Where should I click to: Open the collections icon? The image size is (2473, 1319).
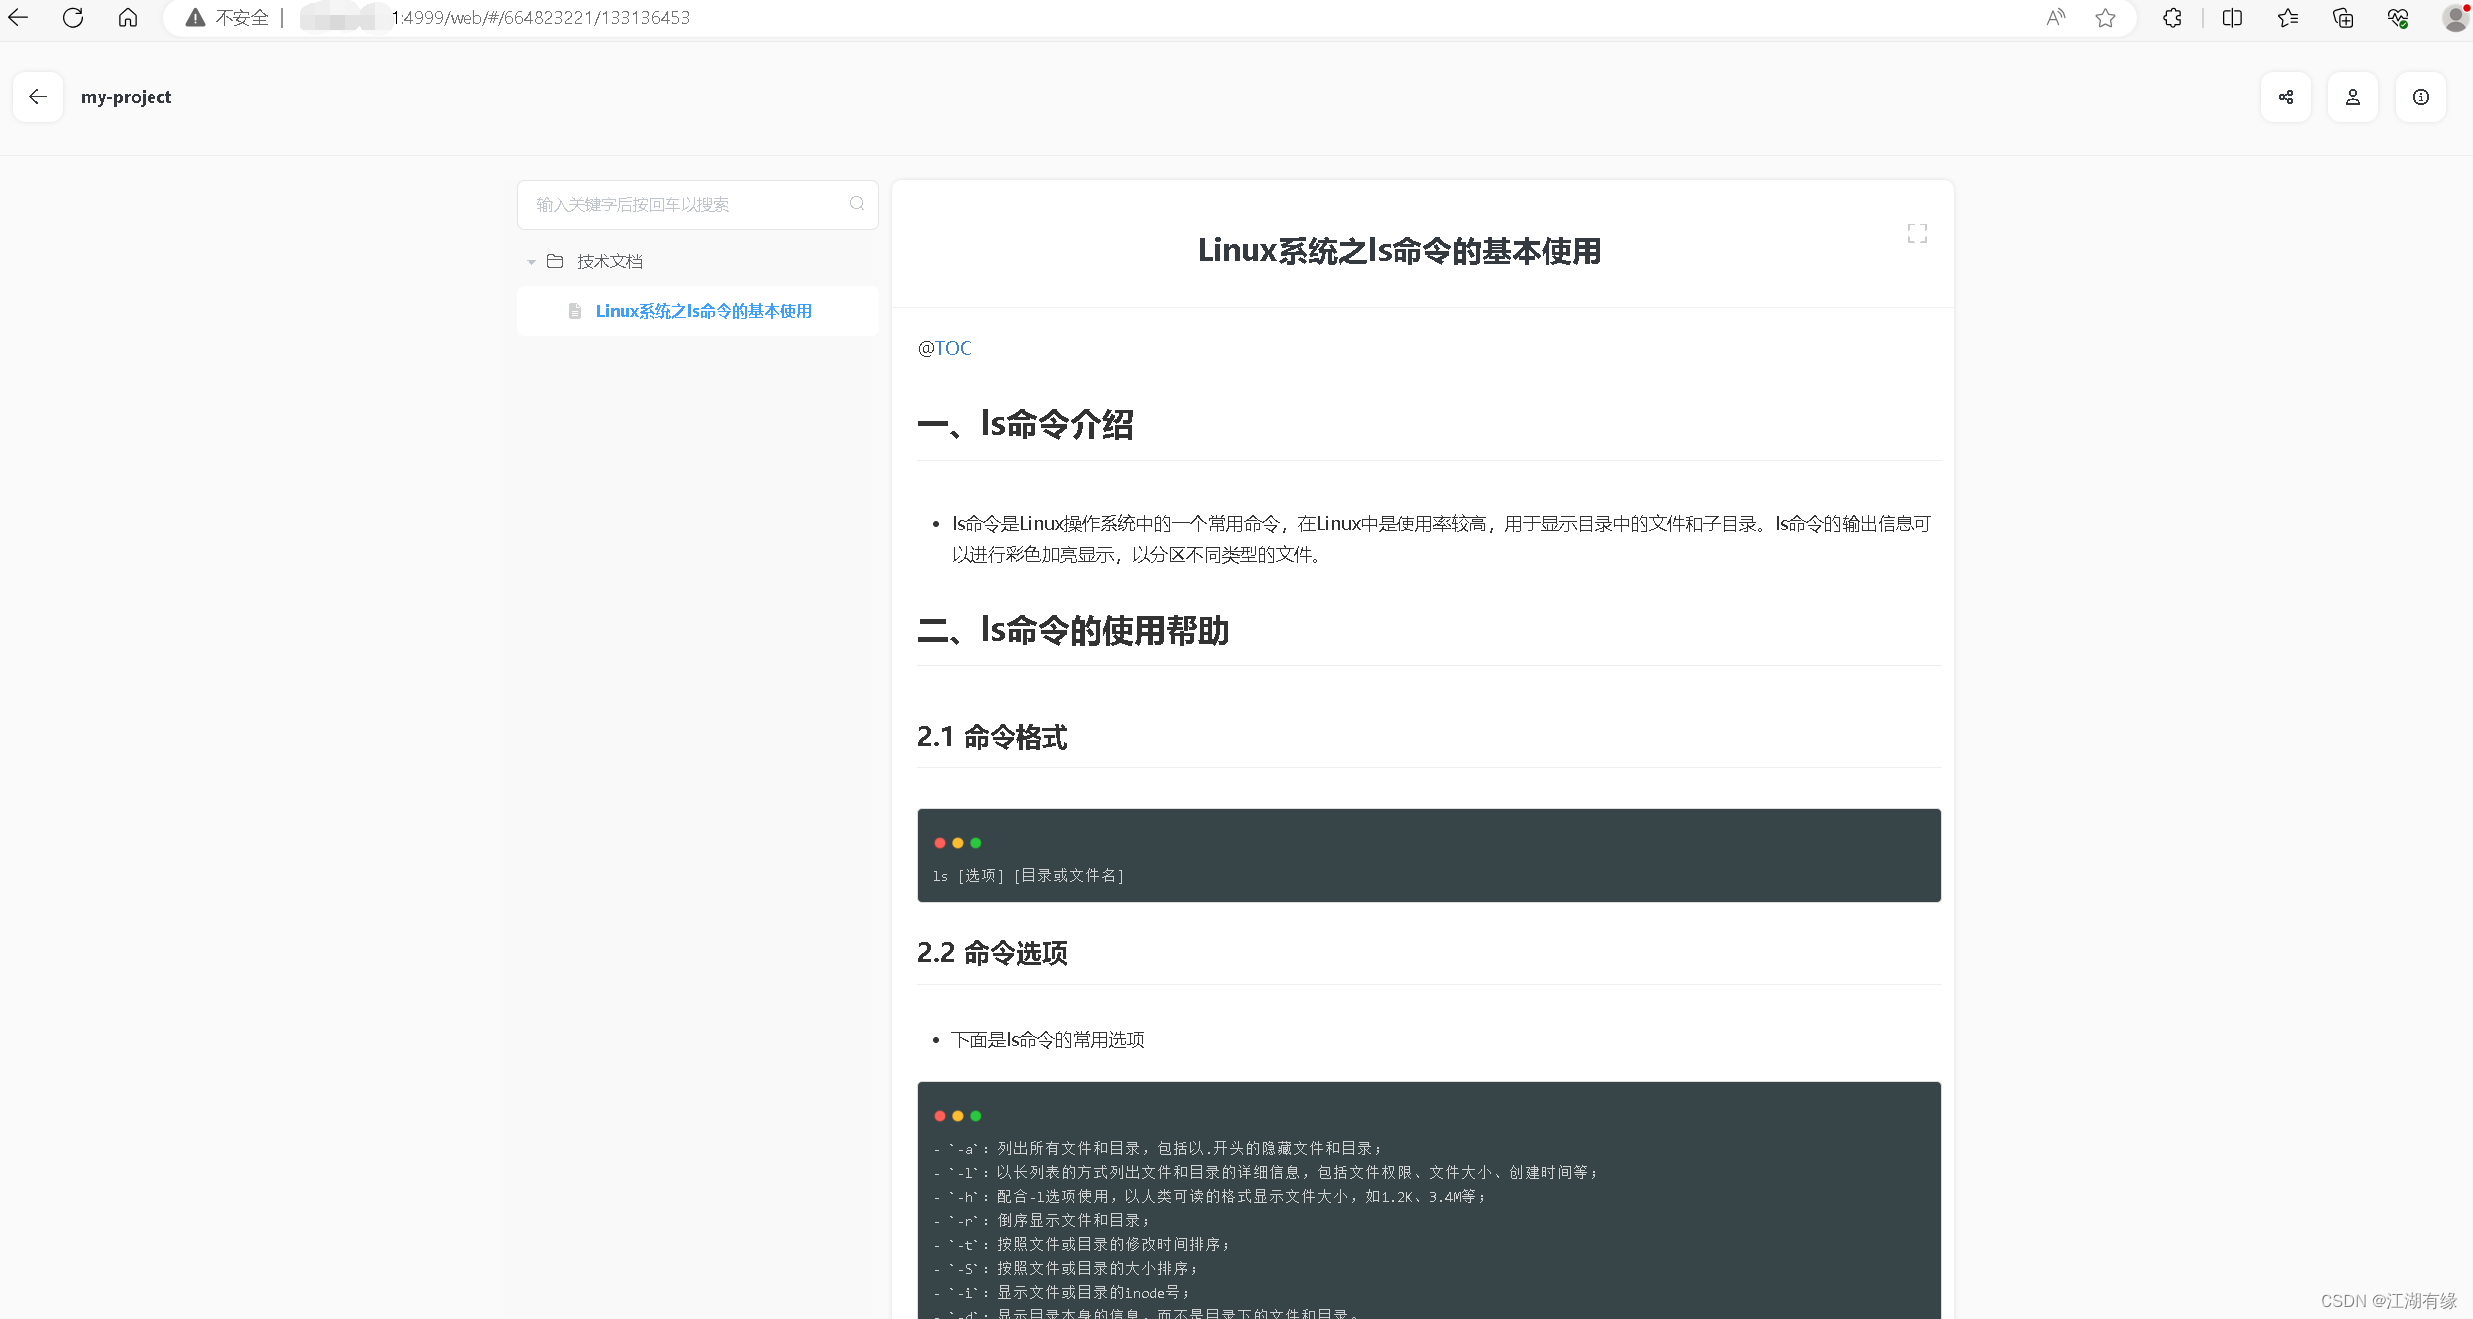[2343, 18]
